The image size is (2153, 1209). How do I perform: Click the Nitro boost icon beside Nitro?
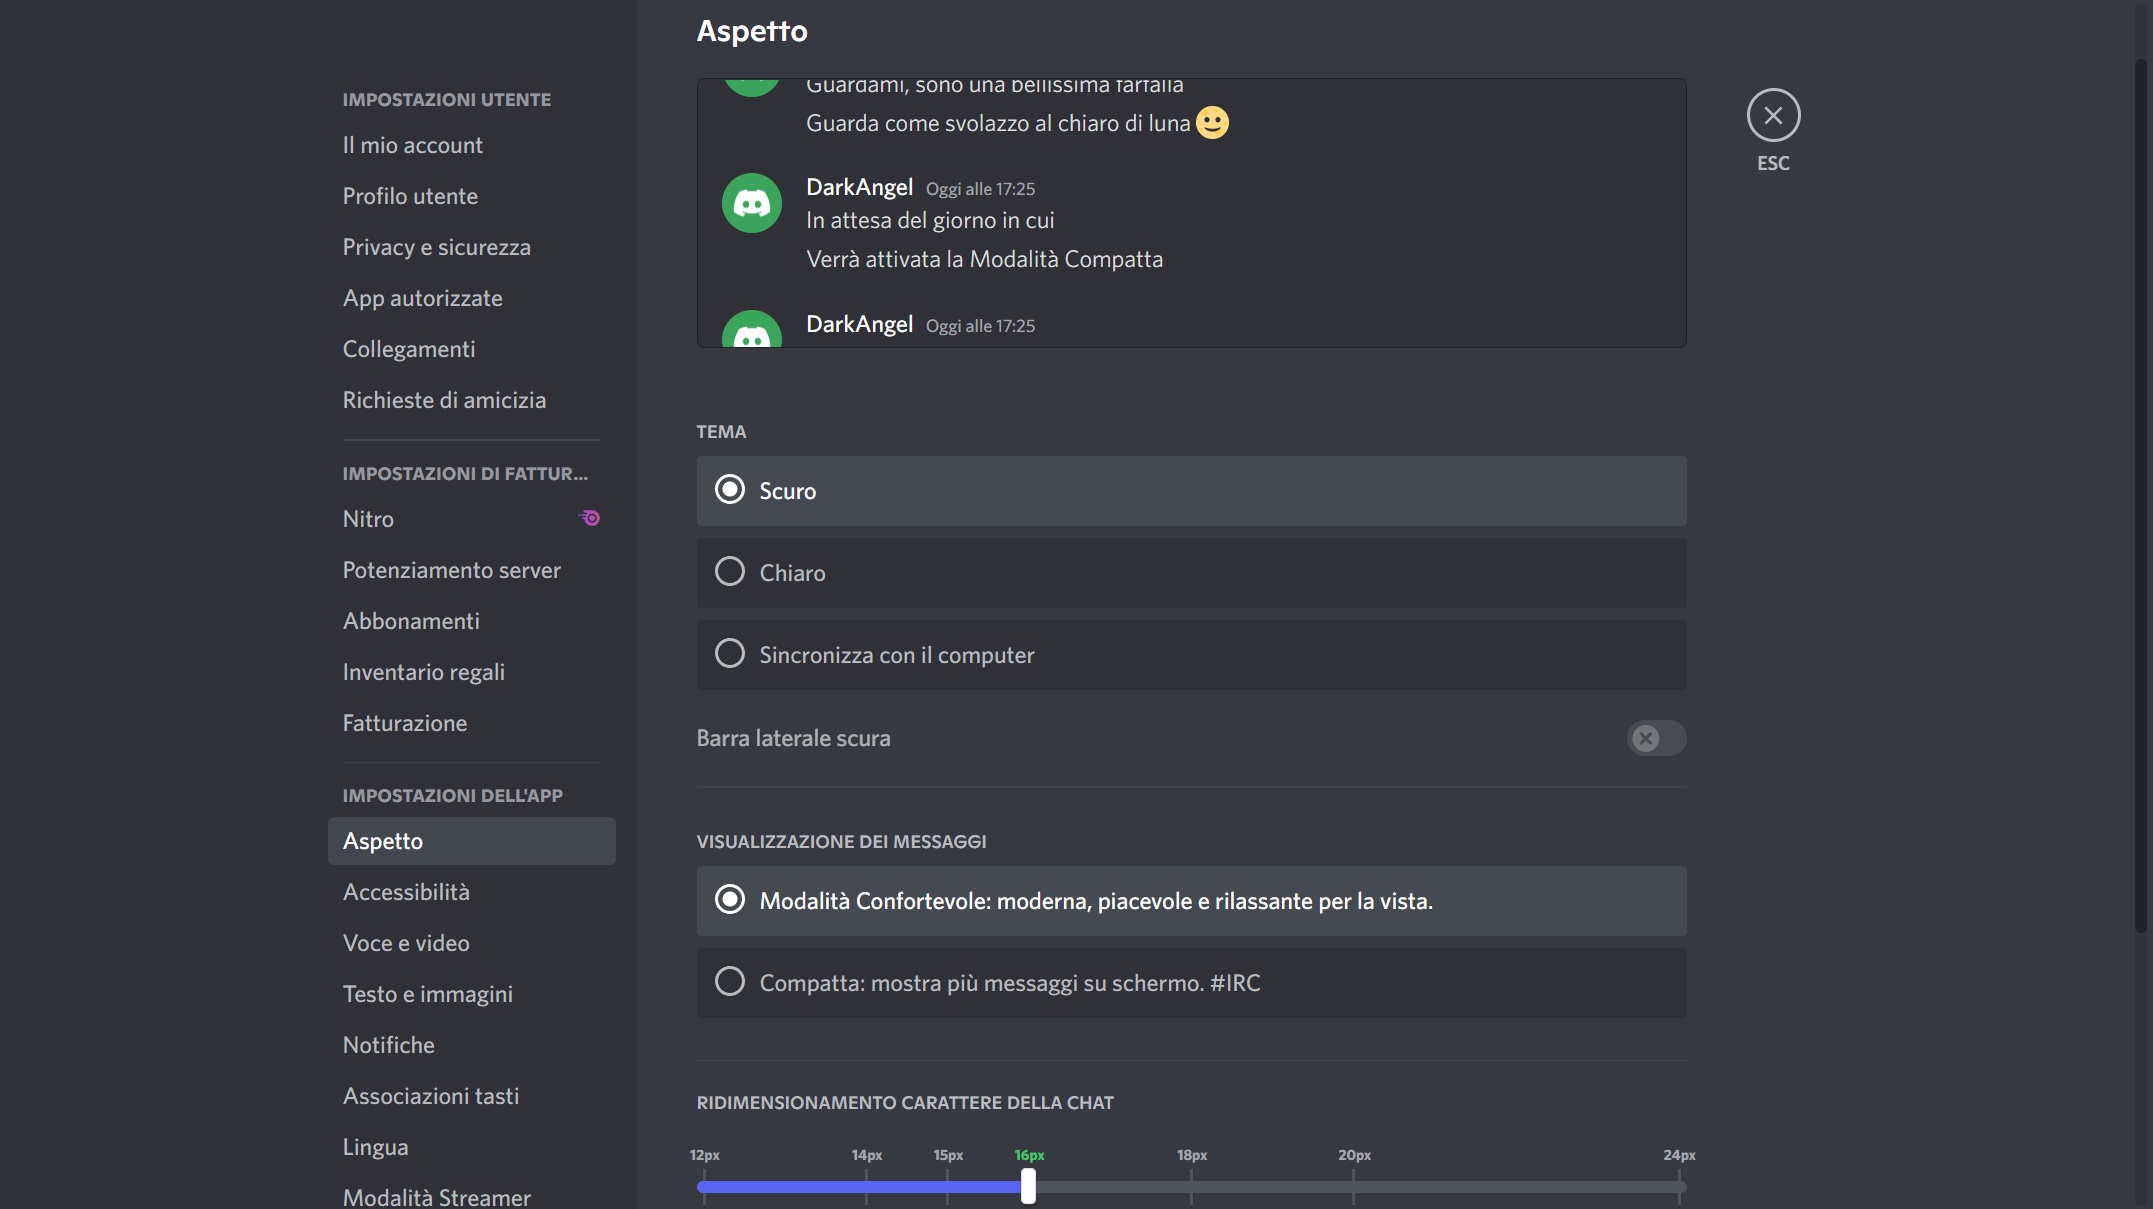coord(589,517)
